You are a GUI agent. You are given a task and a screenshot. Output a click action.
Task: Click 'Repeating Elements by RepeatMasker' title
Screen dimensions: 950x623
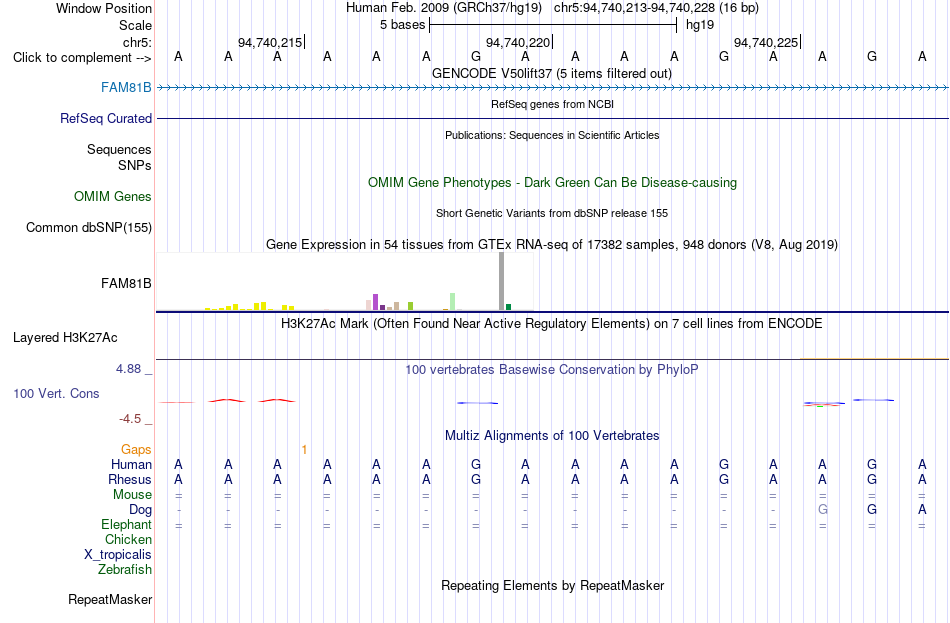point(552,585)
